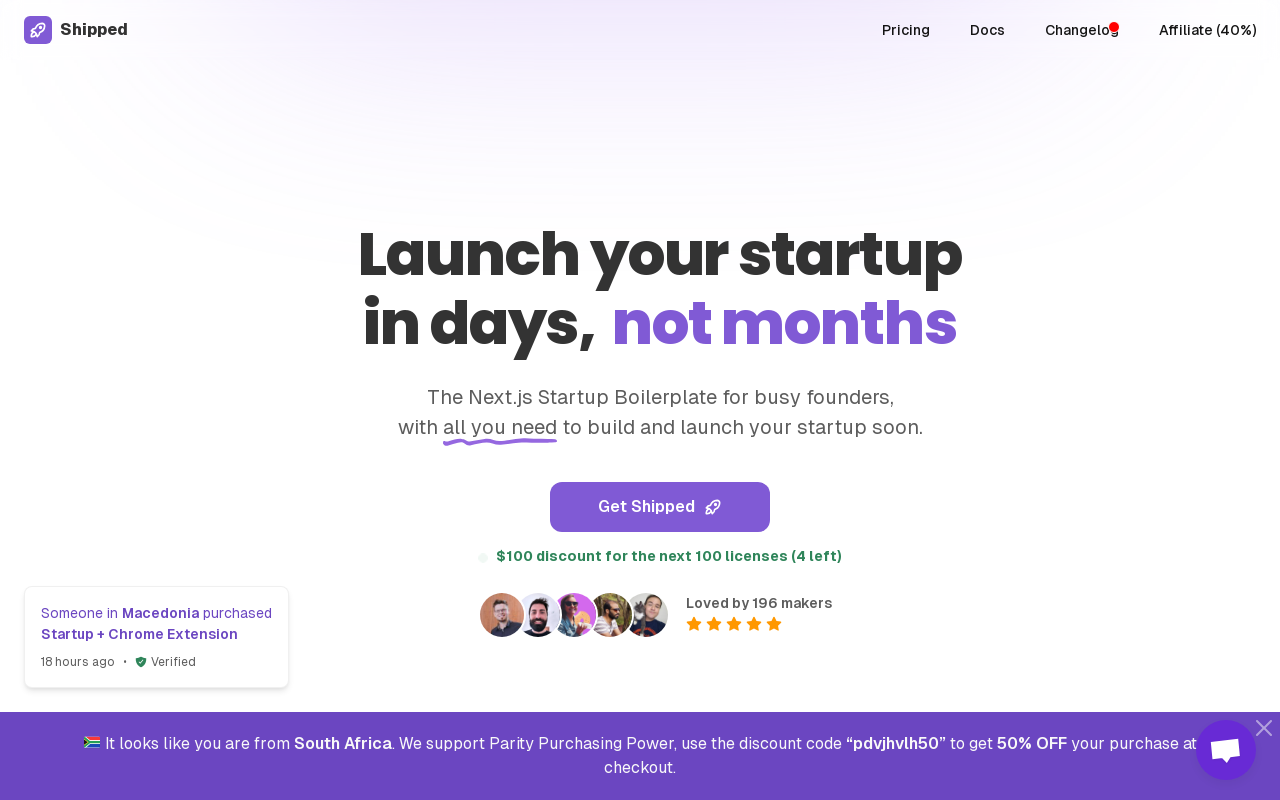Open Affiliate (40%) program page
The height and width of the screenshot is (800, 1280).
point(1208,30)
